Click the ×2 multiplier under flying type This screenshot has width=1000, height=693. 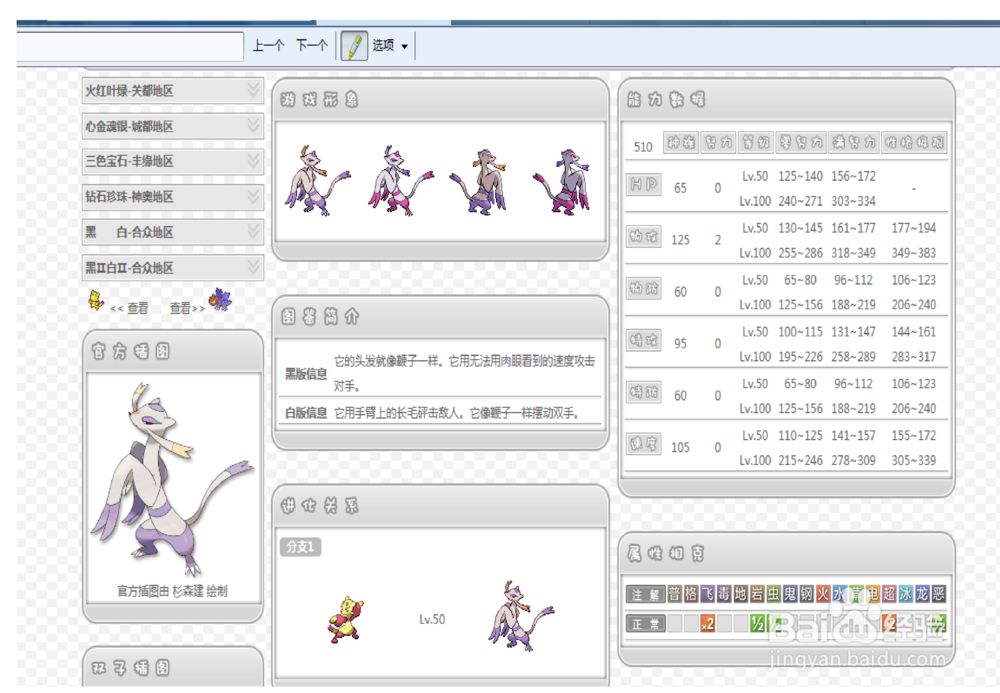(x=708, y=624)
